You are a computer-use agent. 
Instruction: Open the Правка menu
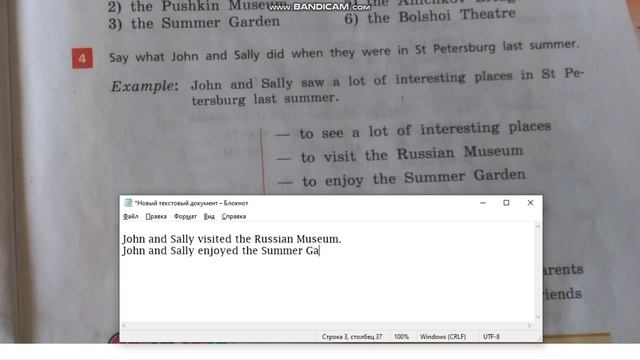156,216
